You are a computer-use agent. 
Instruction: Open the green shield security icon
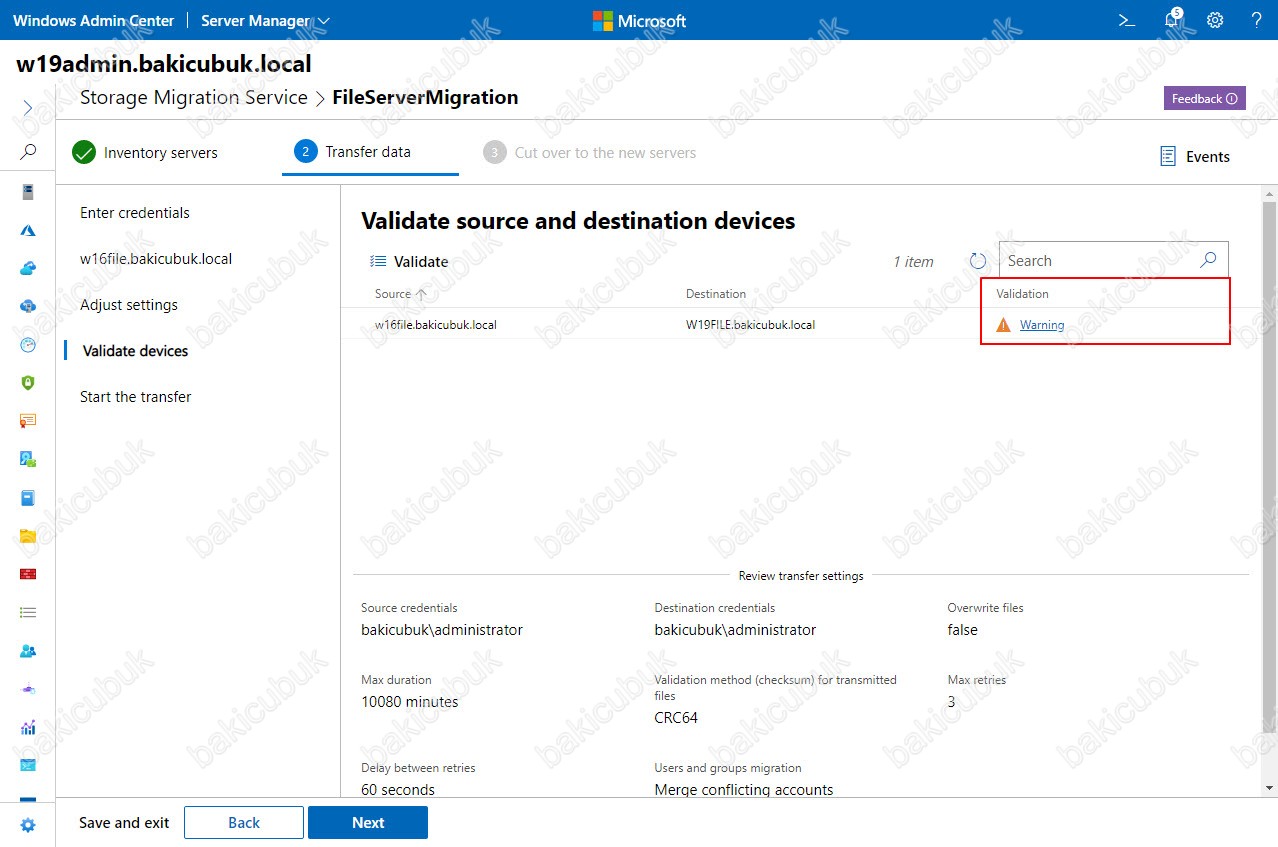(28, 382)
